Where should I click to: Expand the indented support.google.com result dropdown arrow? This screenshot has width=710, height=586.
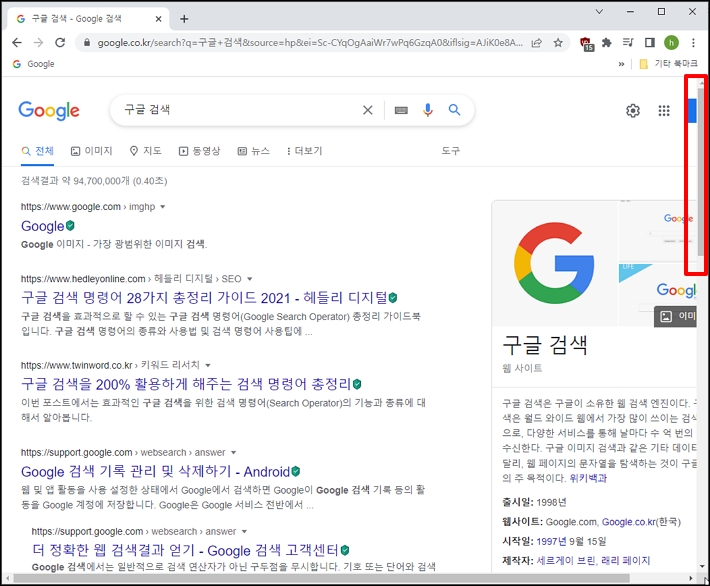[245, 531]
